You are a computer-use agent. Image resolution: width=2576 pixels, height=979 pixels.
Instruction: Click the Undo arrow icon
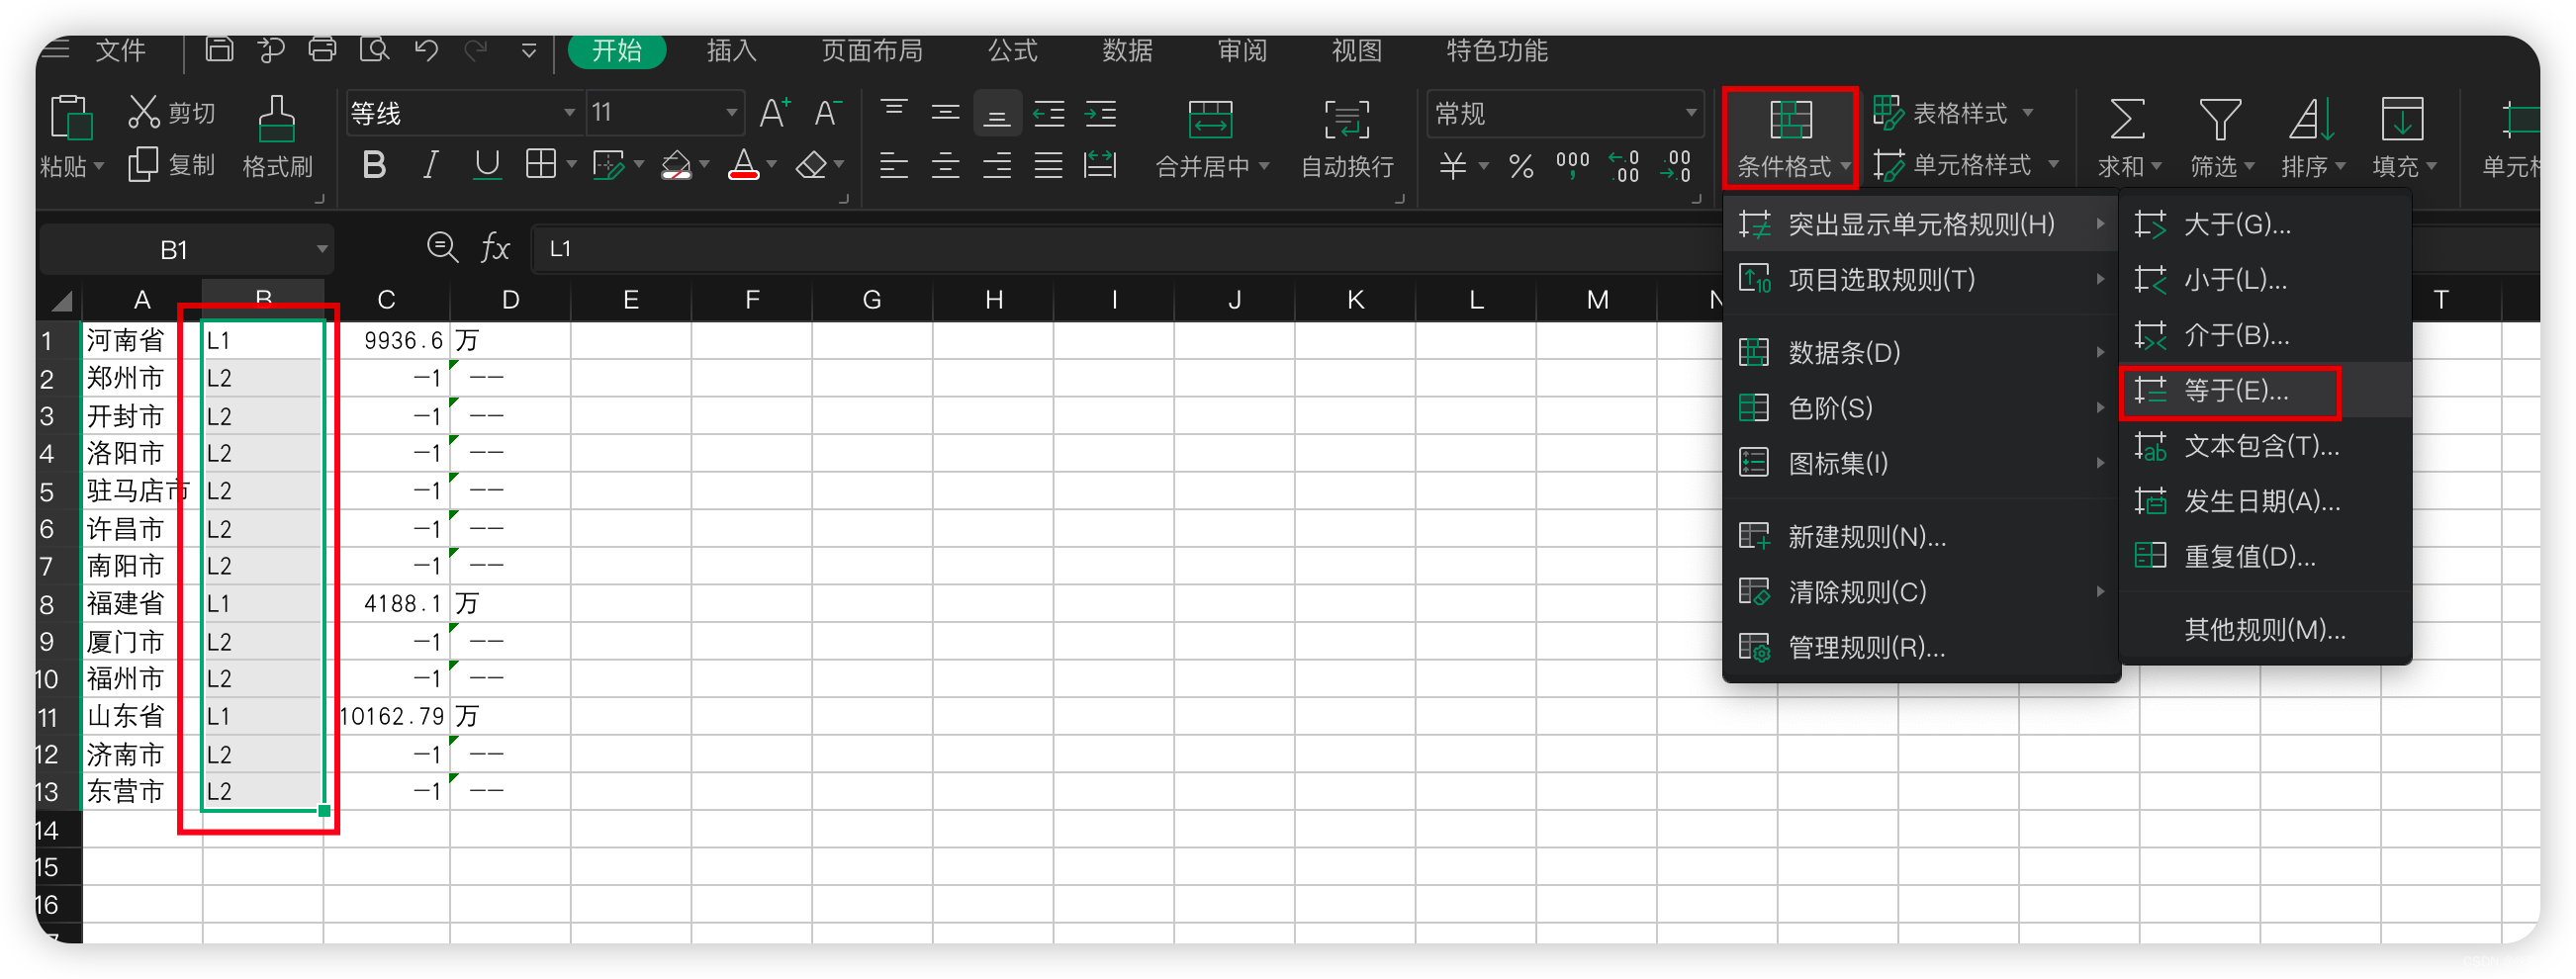click(x=426, y=50)
